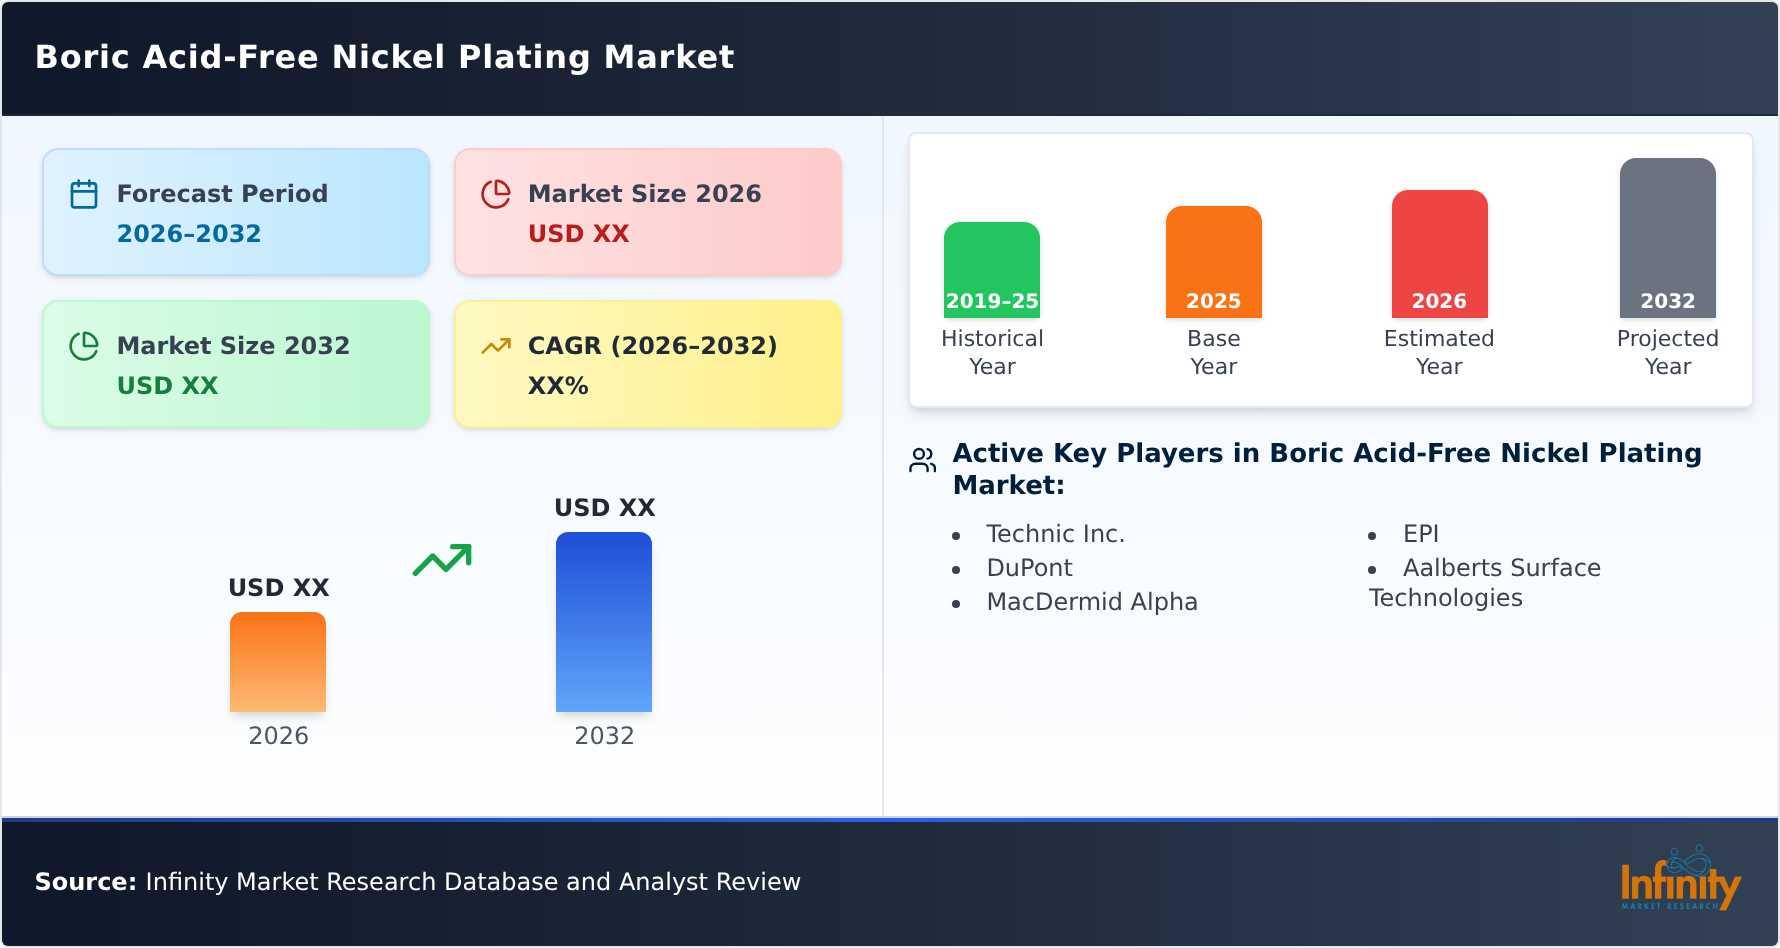This screenshot has width=1780, height=948.
Task: Click the 'Estimated Year' label
Action: (x=1439, y=353)
